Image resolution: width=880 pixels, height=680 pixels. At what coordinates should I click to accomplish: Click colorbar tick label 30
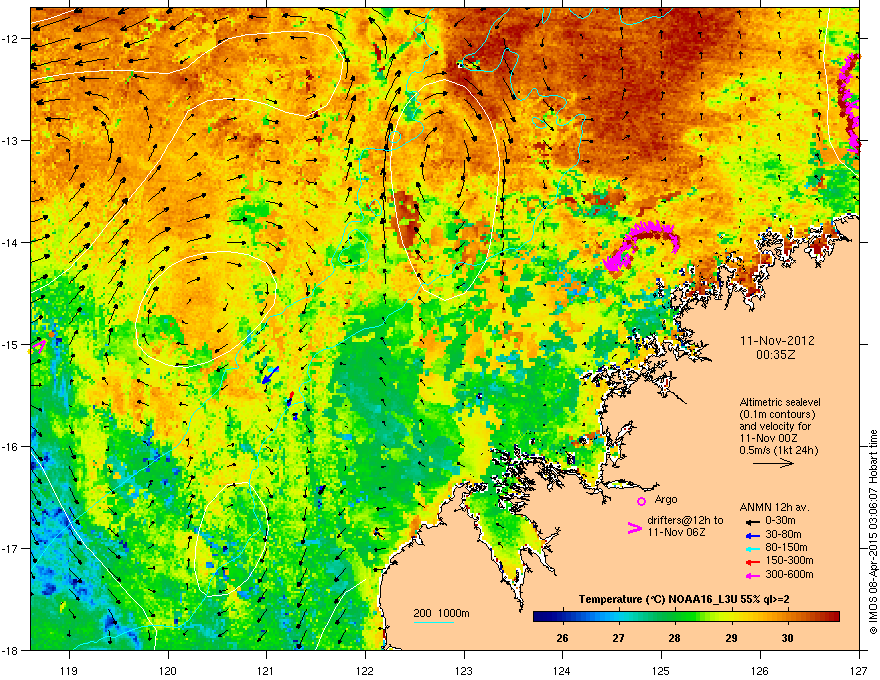coord(787,638)
